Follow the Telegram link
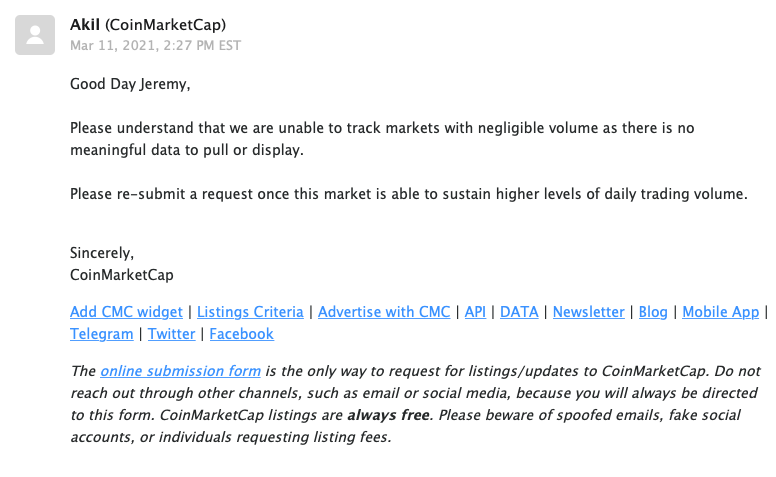 tap(101, 334)
